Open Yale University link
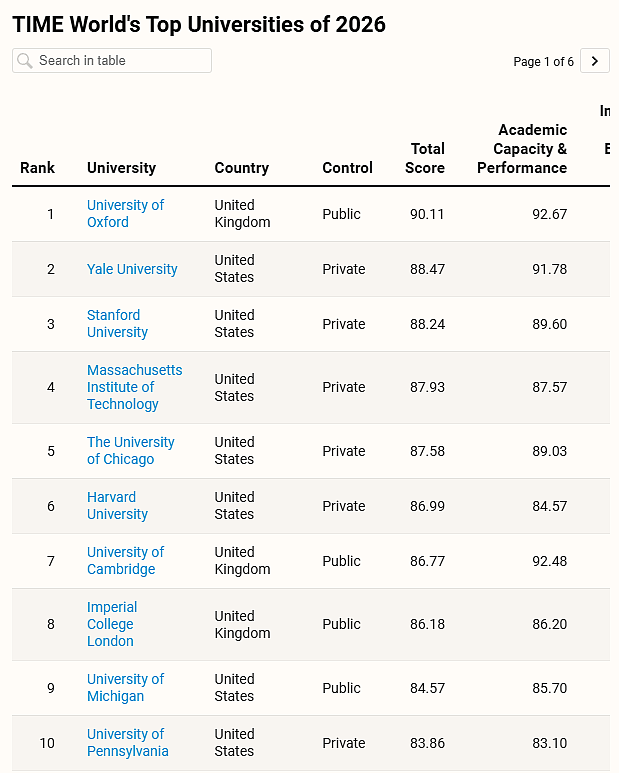This screenshot has height=773, width=619. click(x=132, y=269)
